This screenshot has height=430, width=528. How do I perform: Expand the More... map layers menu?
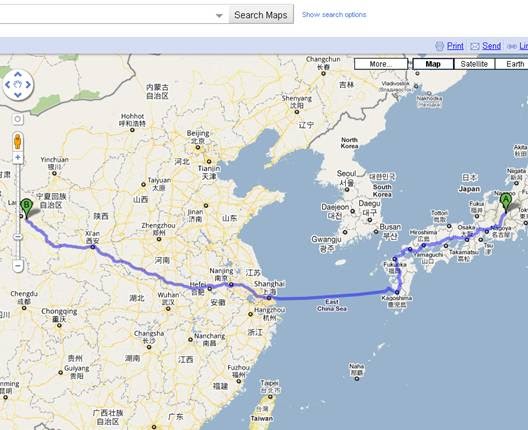pyautogui.click(x=381, y=64)
